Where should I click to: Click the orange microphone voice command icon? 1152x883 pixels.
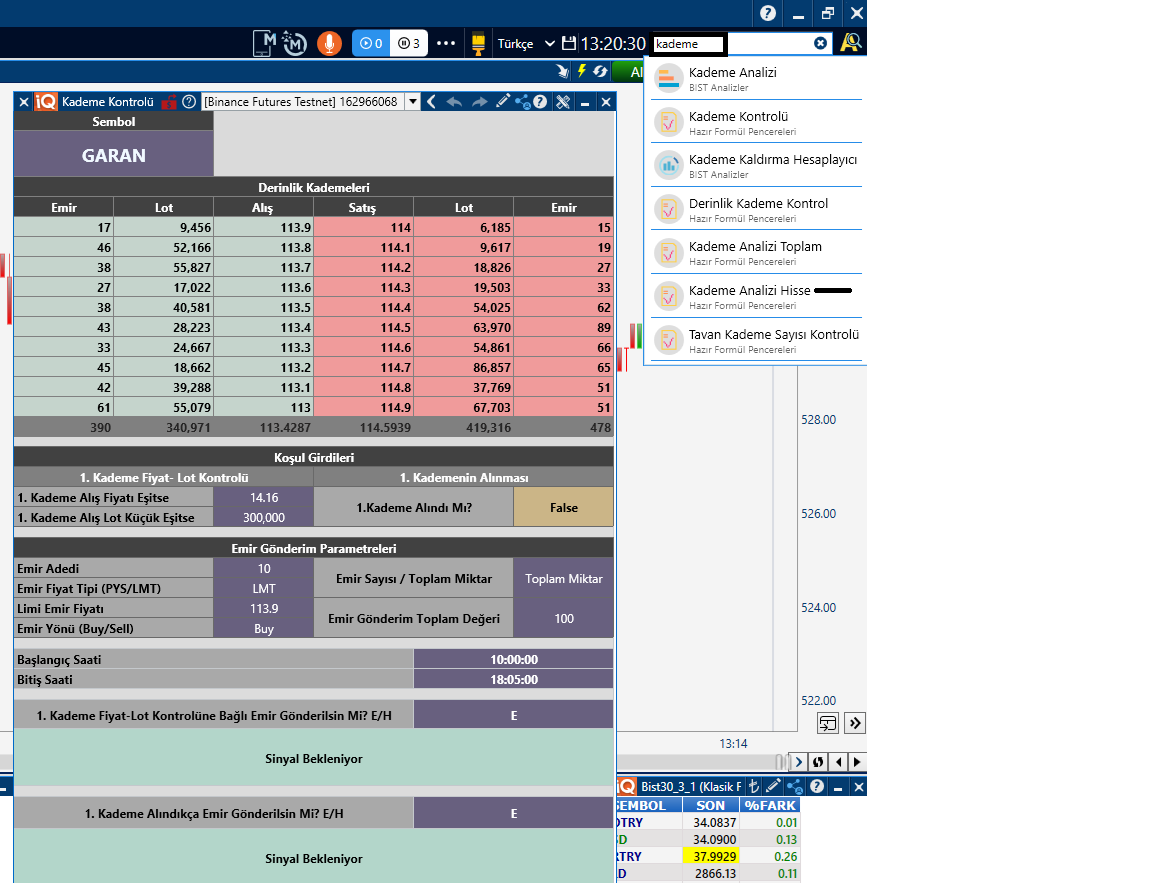click(329, 43)
